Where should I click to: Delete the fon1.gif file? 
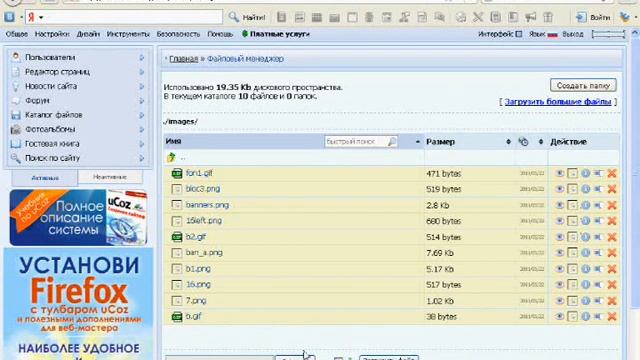[611, 173]
